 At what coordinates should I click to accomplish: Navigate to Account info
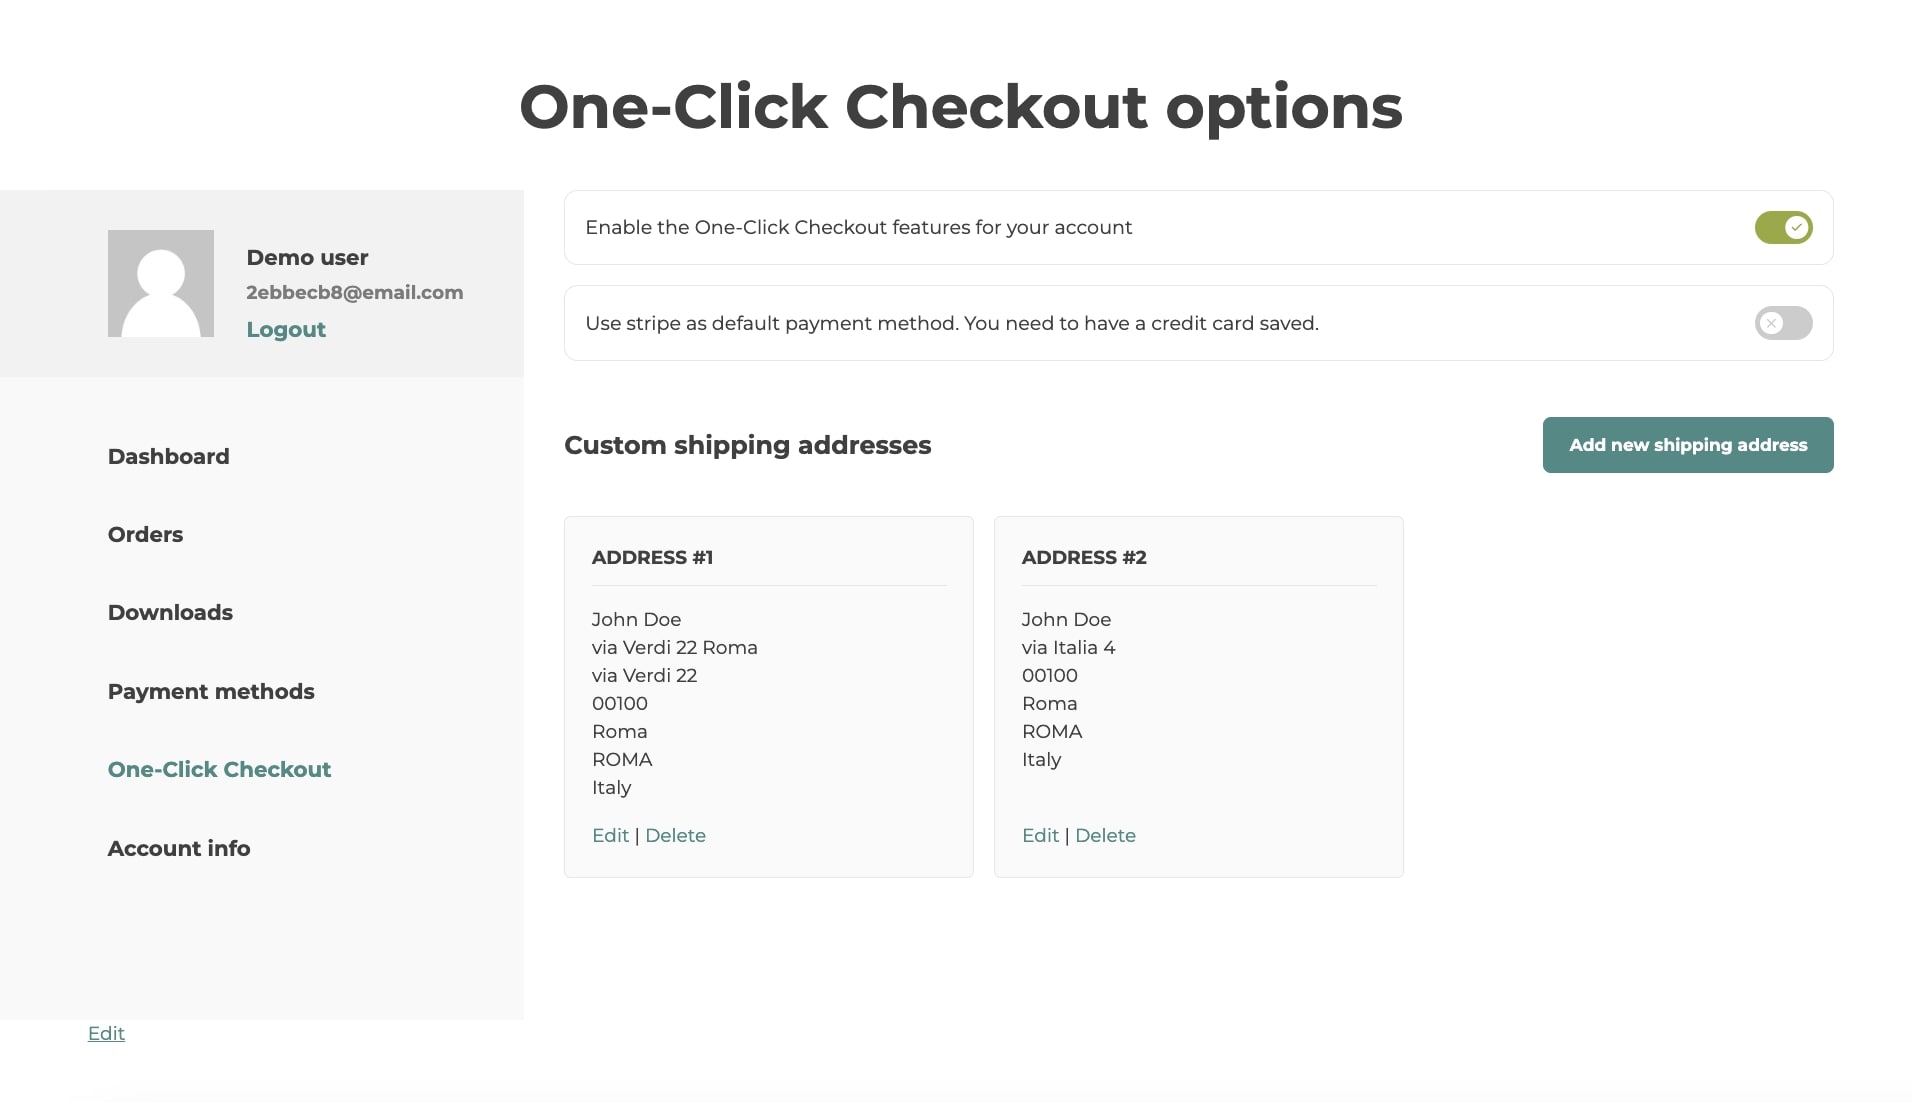tap(179, 849)
